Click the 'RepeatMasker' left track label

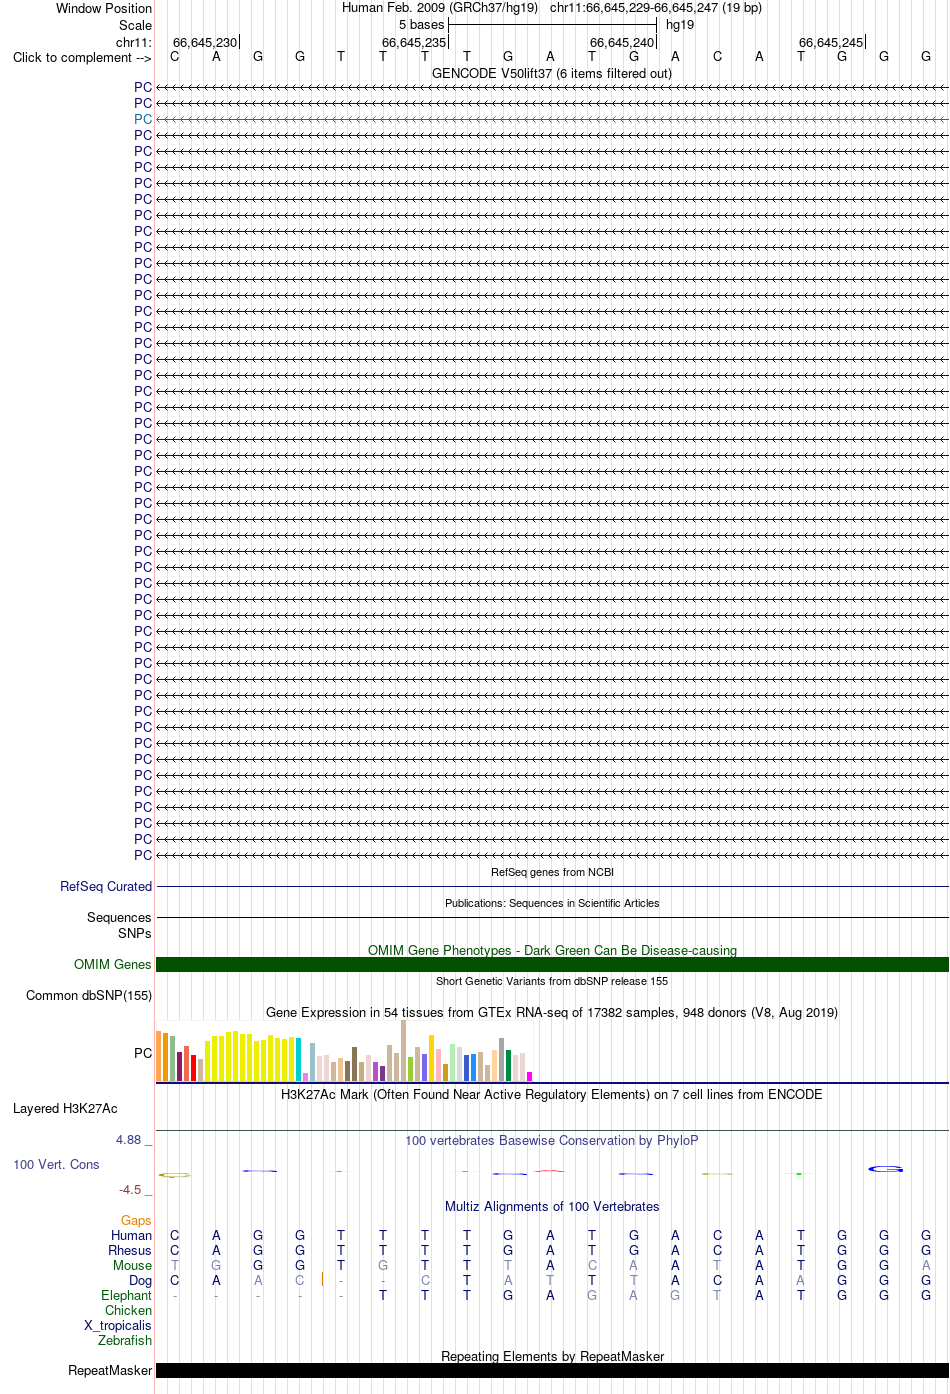(x=110, y=1370)
